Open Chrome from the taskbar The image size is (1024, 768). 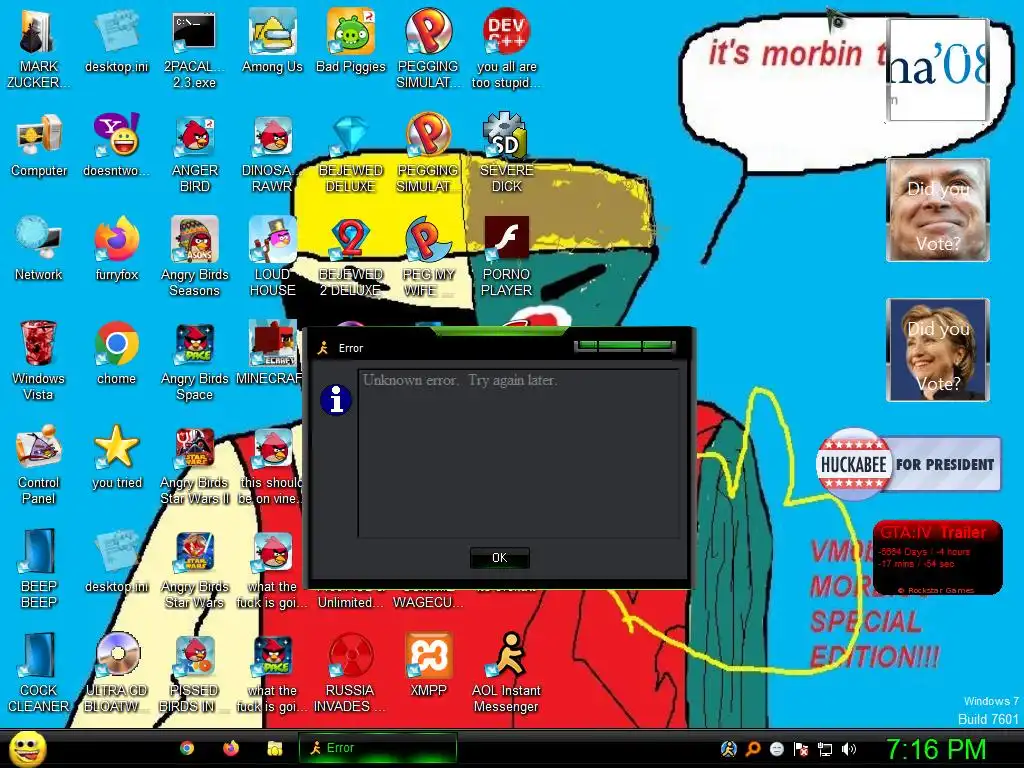[187, 748]
